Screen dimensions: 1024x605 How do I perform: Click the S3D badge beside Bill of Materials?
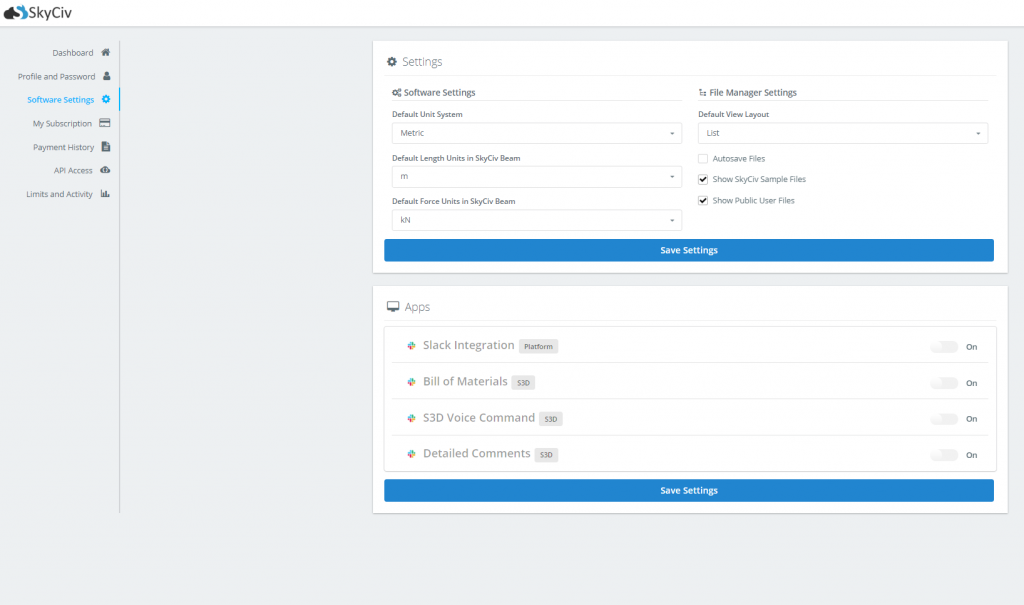click(x=523, y=383)
